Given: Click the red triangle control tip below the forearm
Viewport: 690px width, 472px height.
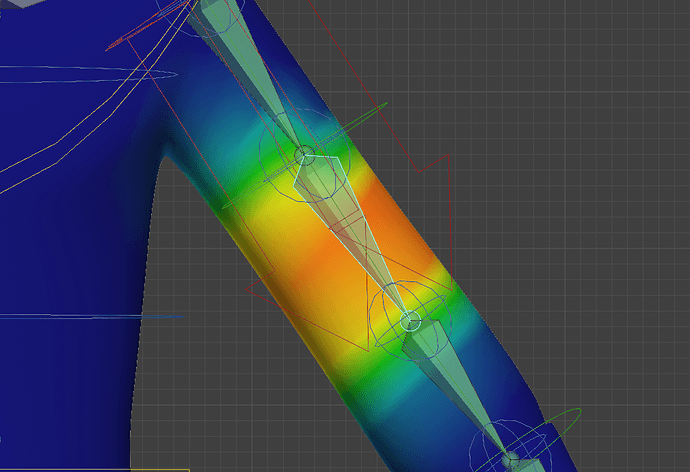Looking at the screenshot, I should click(x=368, y=351).
